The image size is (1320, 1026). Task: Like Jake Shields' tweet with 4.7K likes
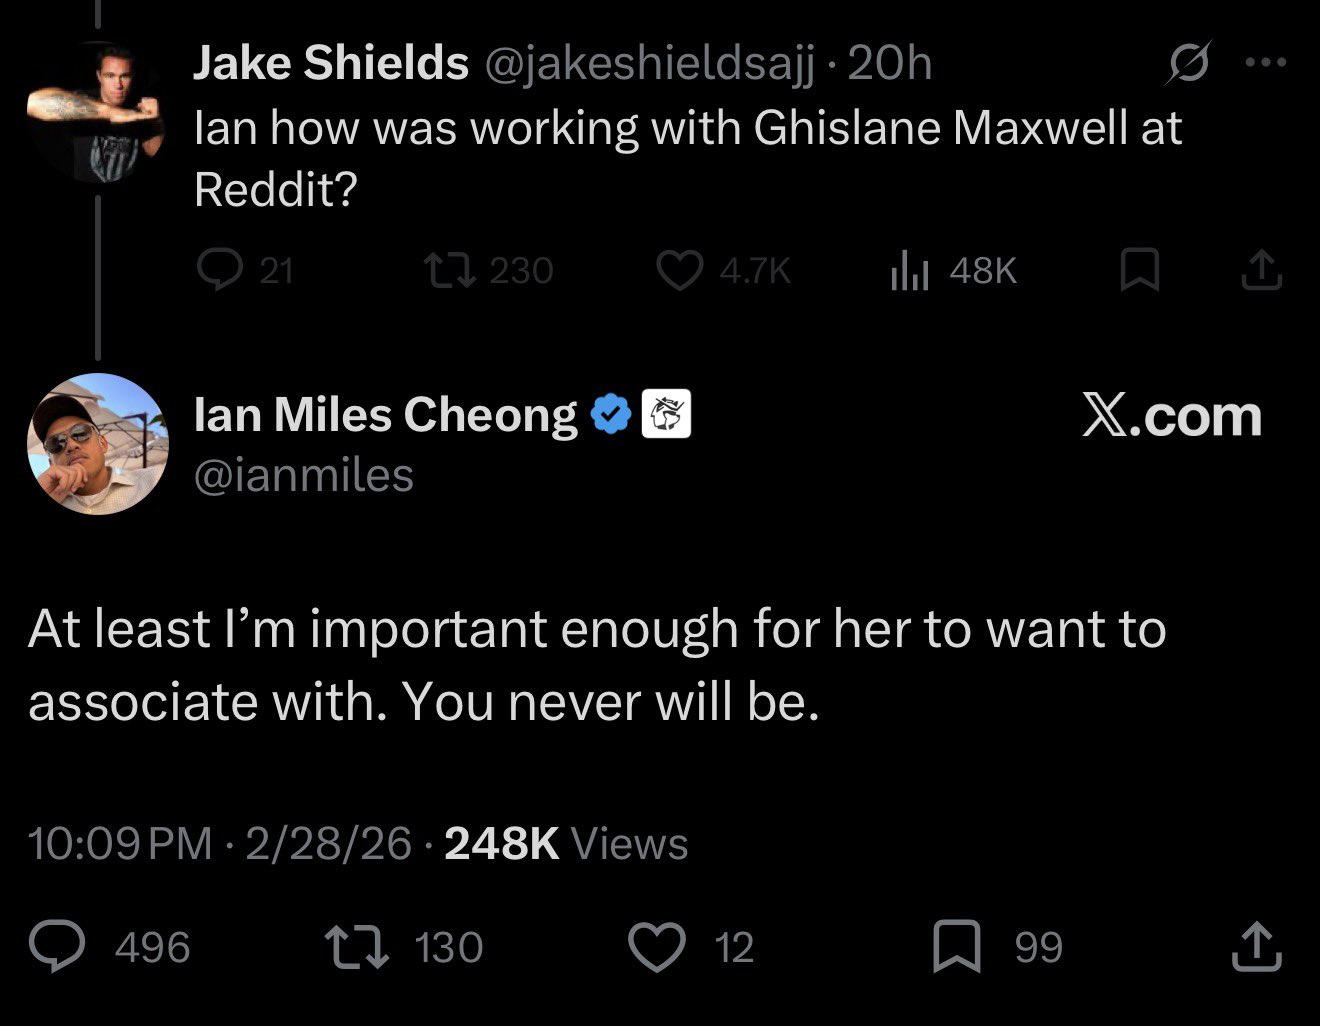point(680,270)
